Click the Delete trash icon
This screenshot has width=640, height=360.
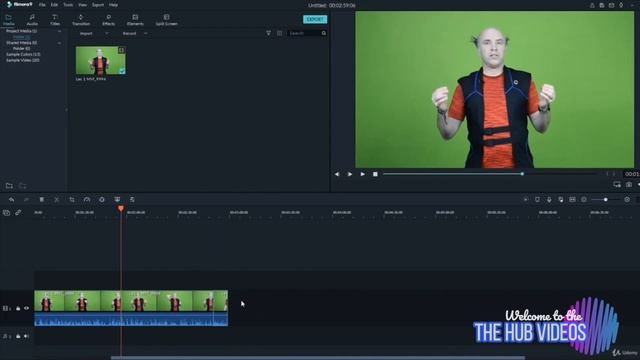click(42, 200)
